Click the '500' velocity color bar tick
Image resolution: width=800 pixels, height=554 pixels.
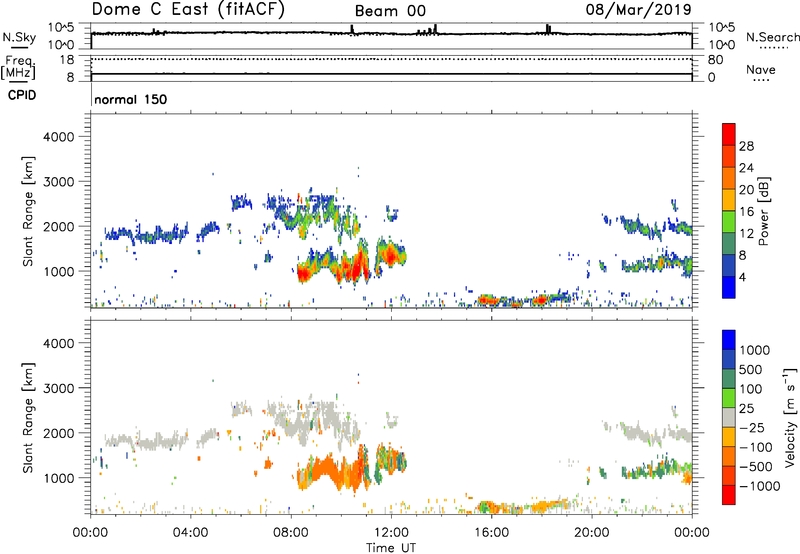pos(751,370)
